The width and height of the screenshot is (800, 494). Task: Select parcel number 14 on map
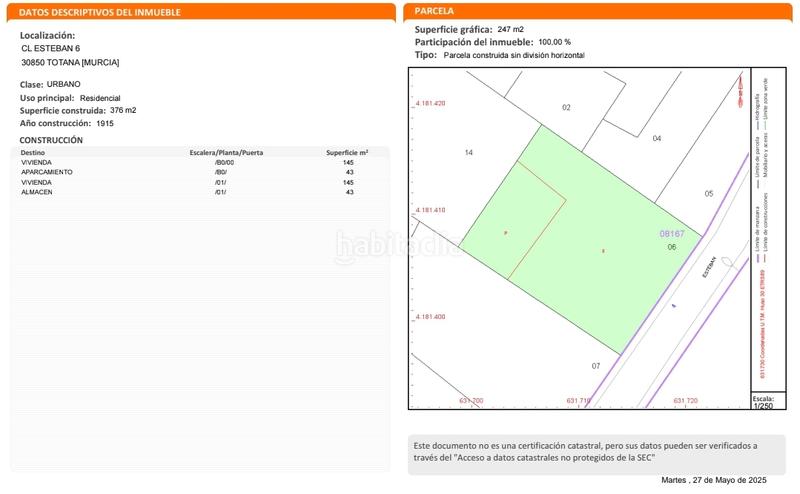[468, 153]
